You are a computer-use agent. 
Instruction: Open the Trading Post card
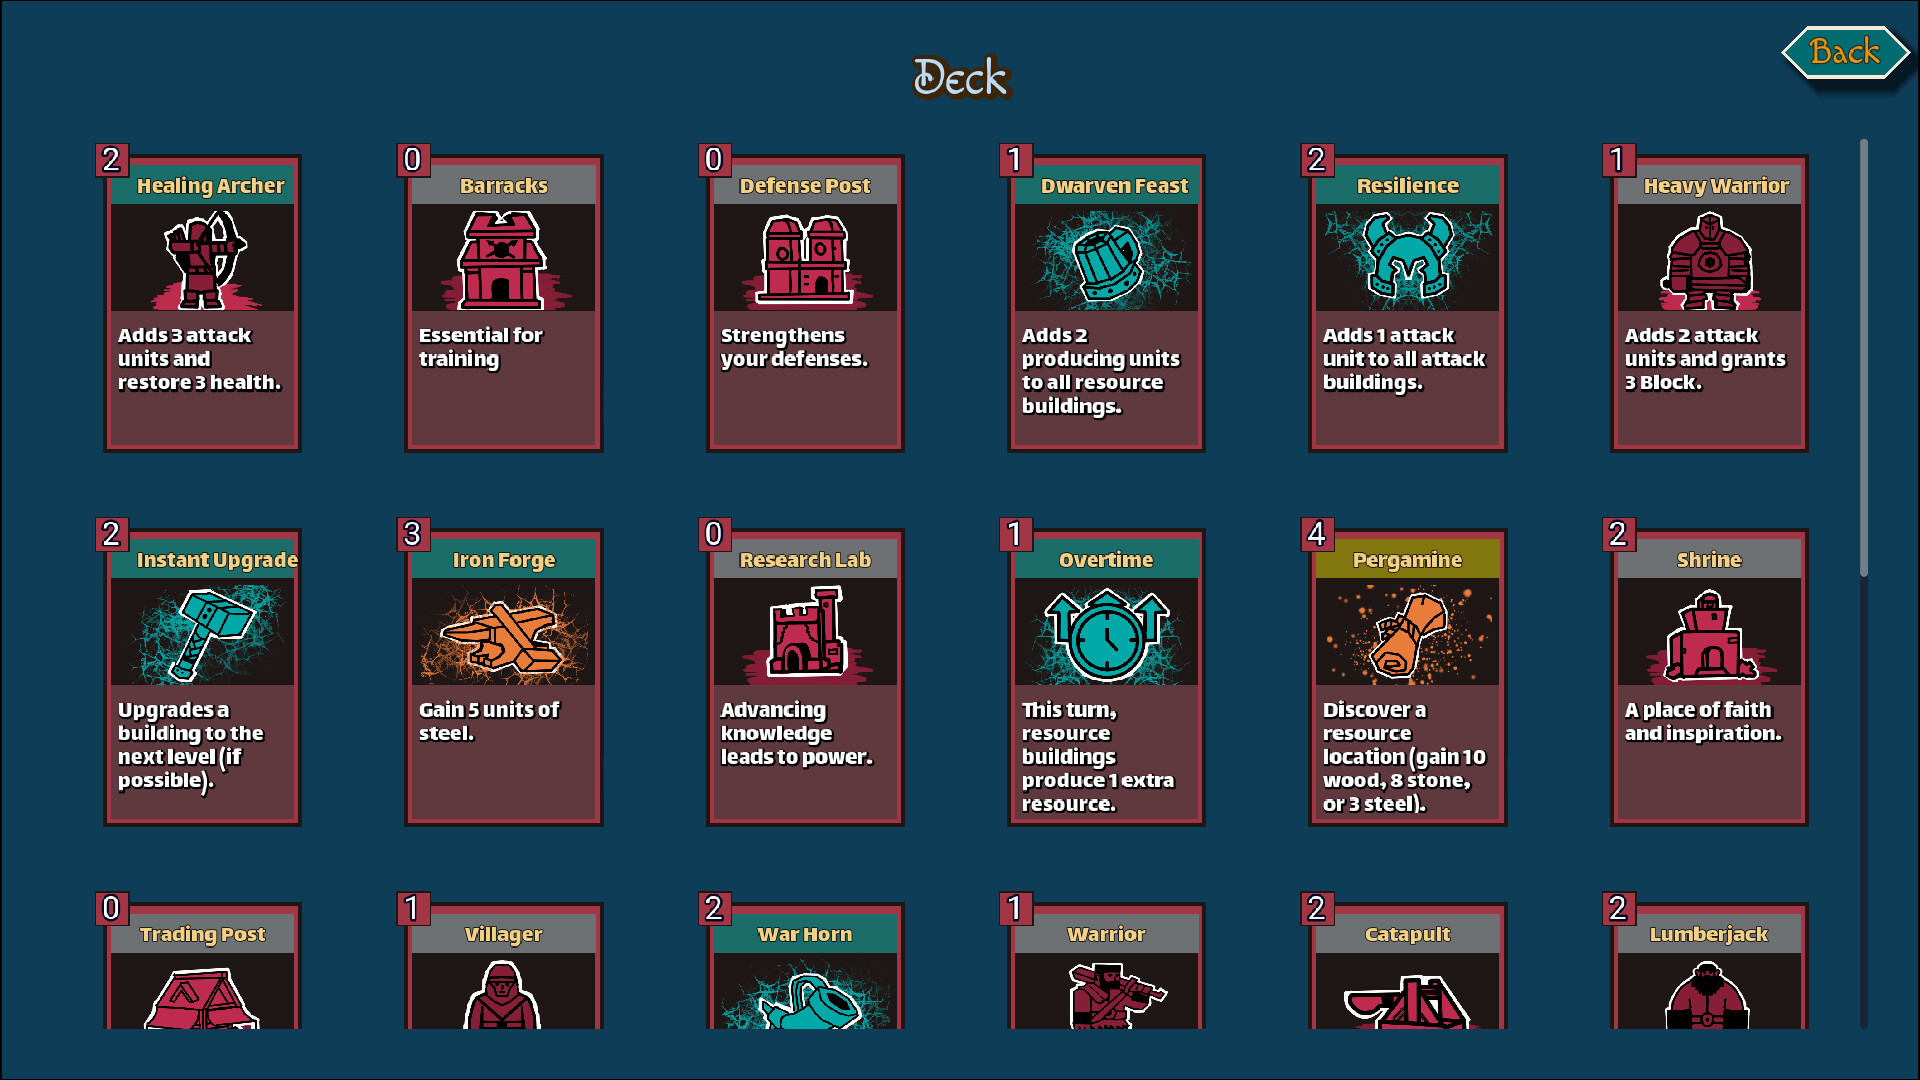pos(203,966)
